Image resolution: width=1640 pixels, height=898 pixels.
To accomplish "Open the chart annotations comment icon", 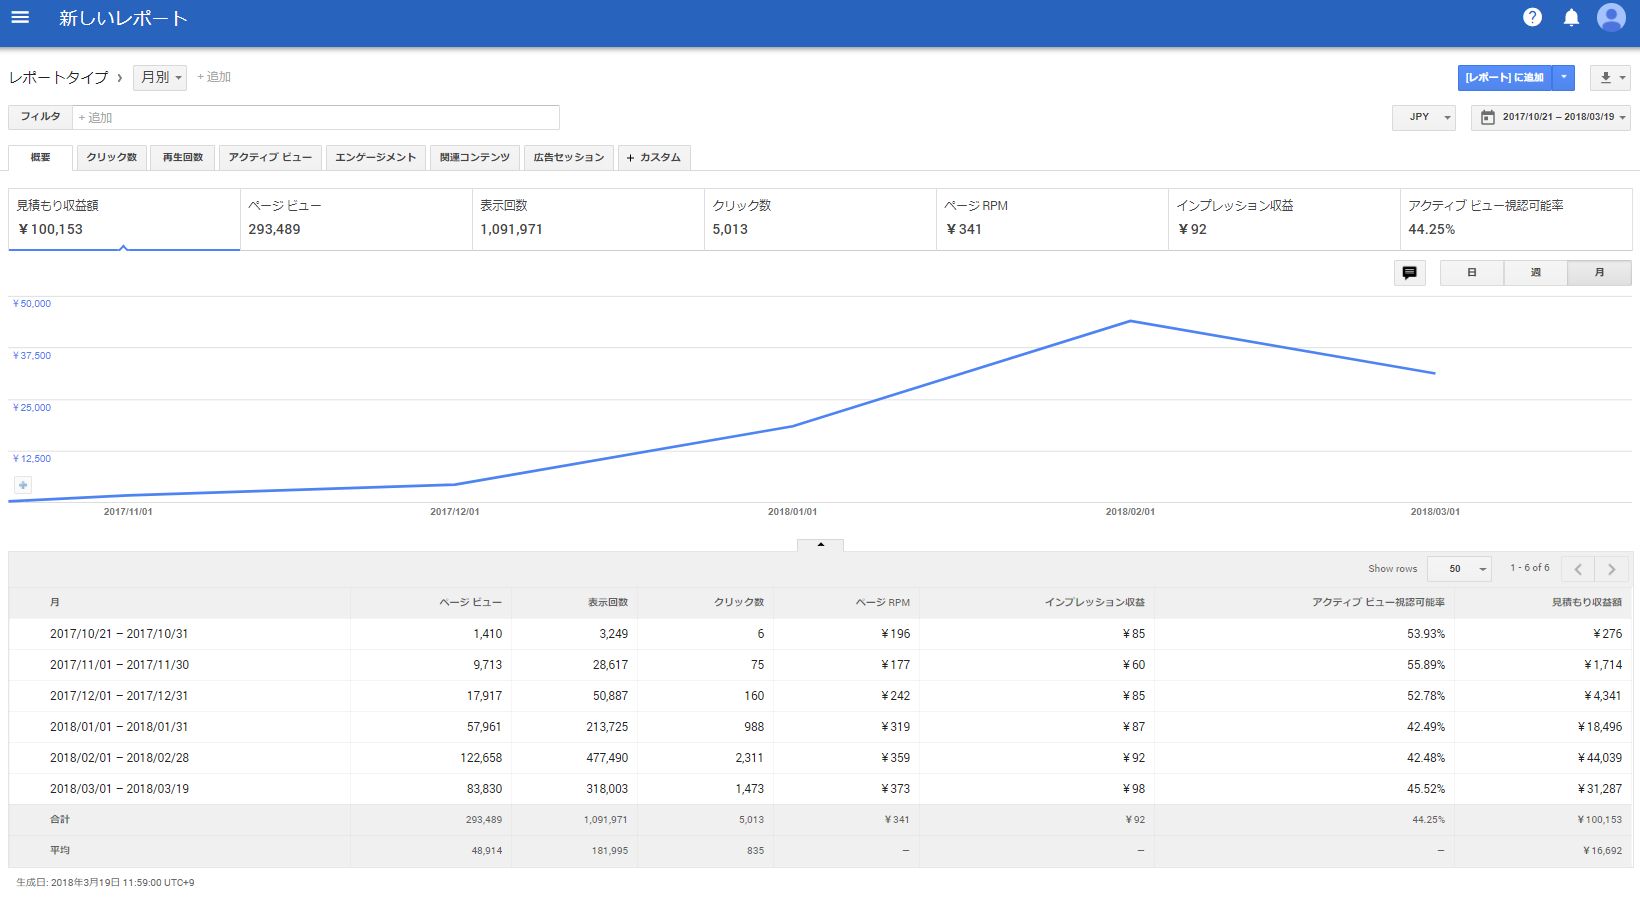I will pyautogui.click(x=1410, y=273).
